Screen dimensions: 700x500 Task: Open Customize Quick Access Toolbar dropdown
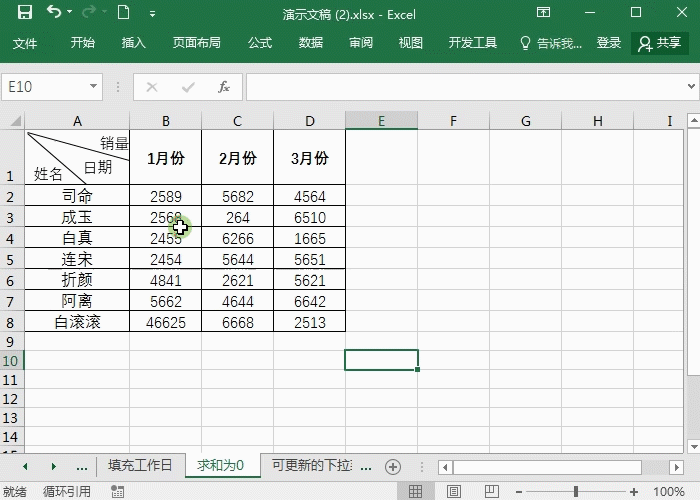coord(152,14)
